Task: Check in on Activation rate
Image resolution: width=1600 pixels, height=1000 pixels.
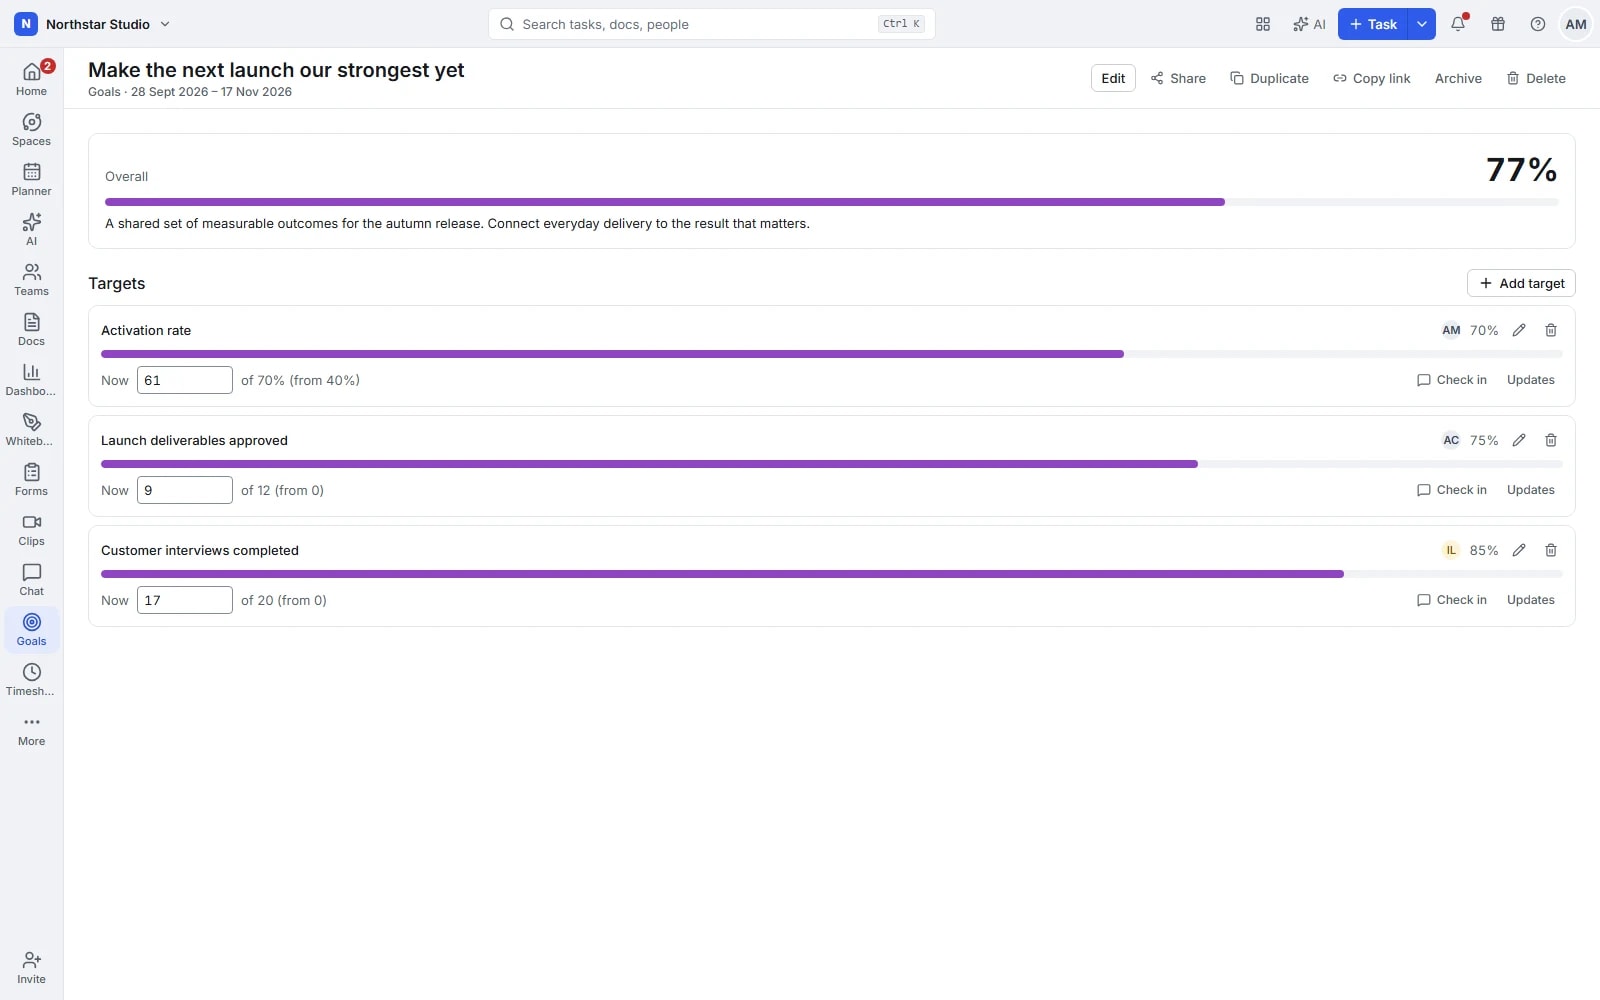Action: coord(1452,380)
